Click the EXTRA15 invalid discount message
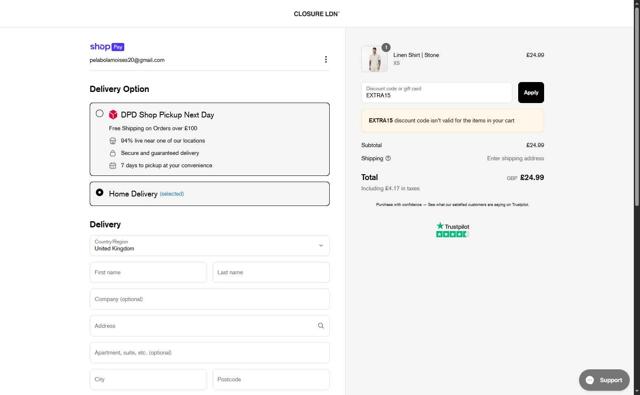This screenshot has width=640, height=395. pos(452,121)
